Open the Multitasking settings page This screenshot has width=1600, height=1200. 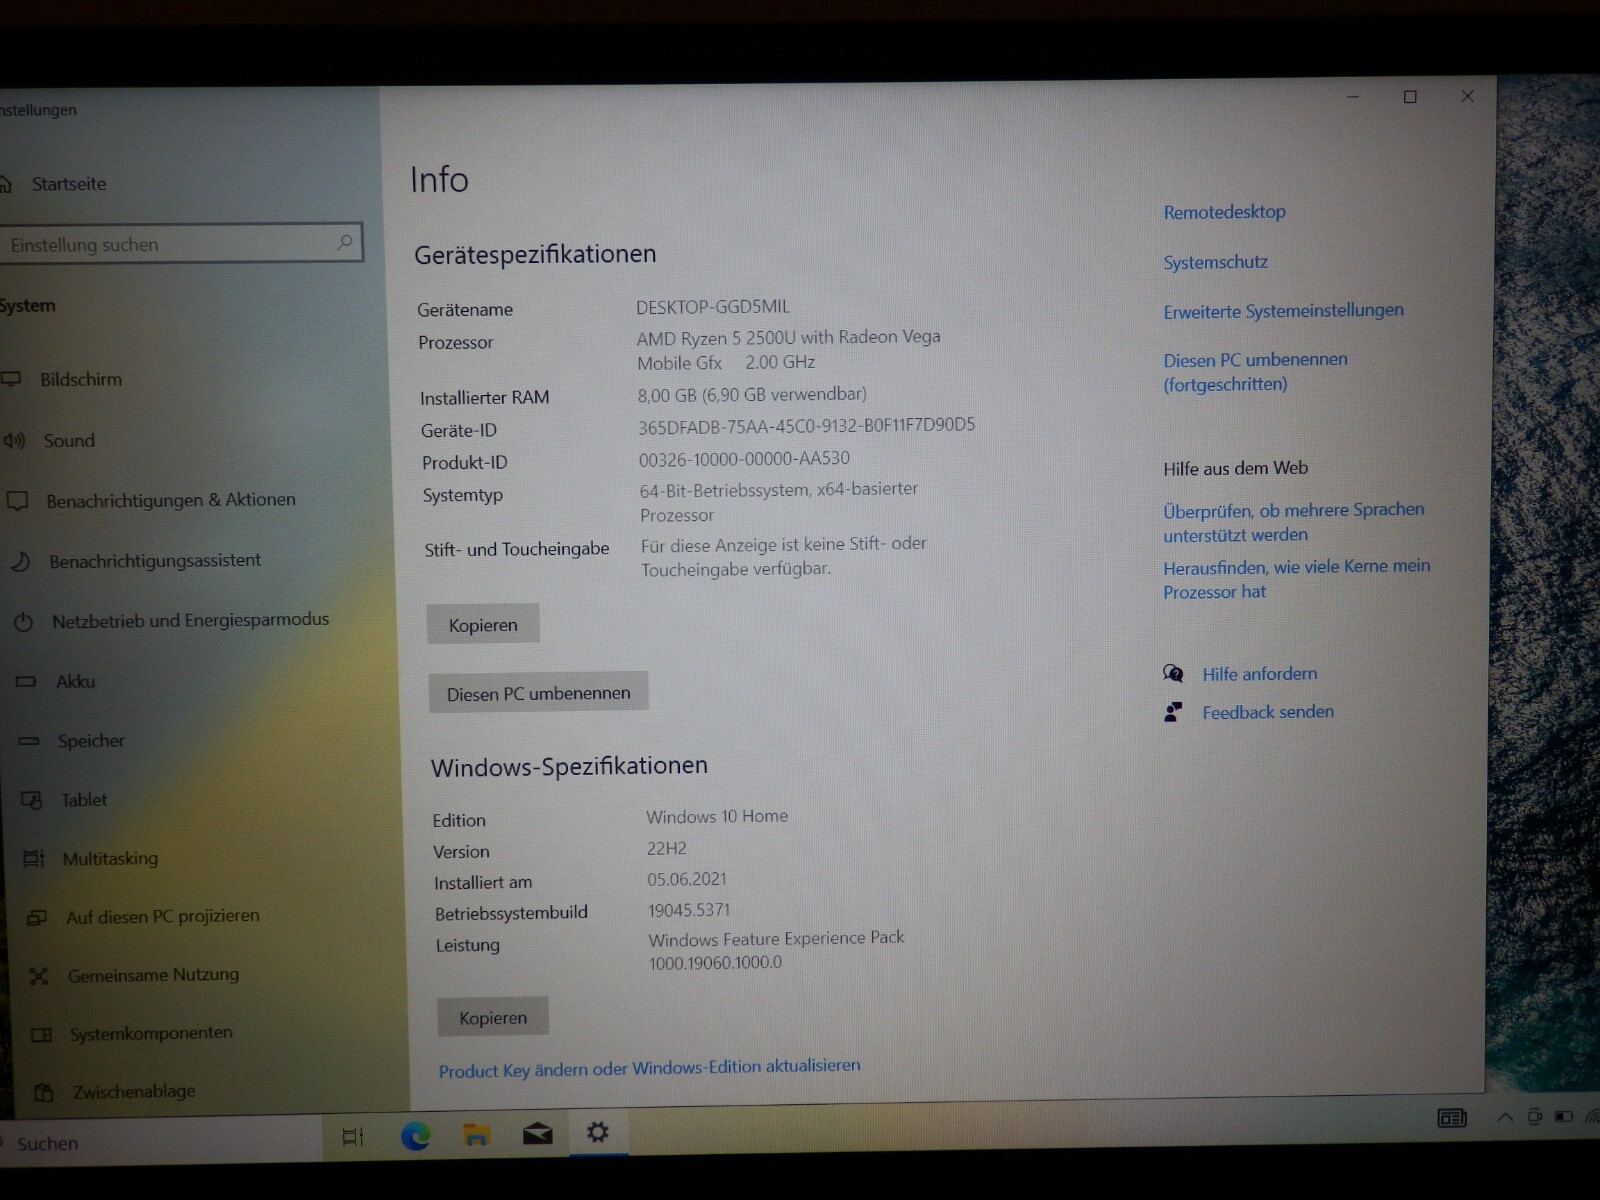point(110,859)
